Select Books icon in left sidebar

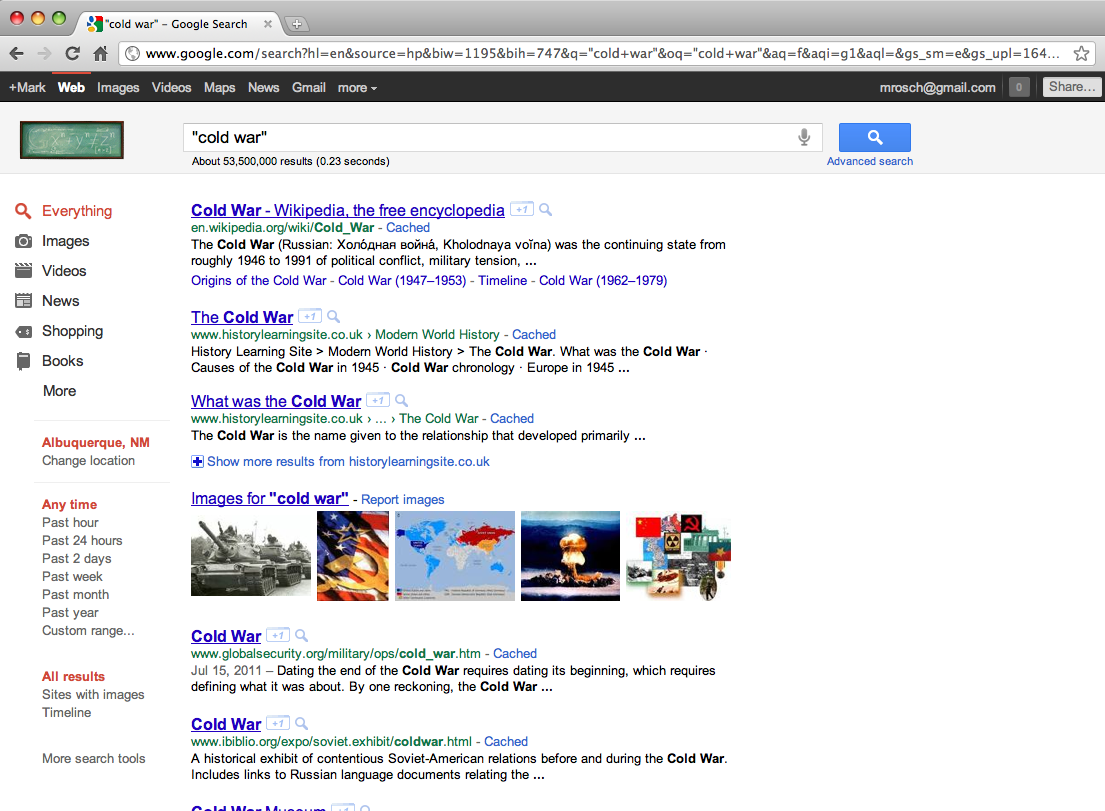click(23, 361)
